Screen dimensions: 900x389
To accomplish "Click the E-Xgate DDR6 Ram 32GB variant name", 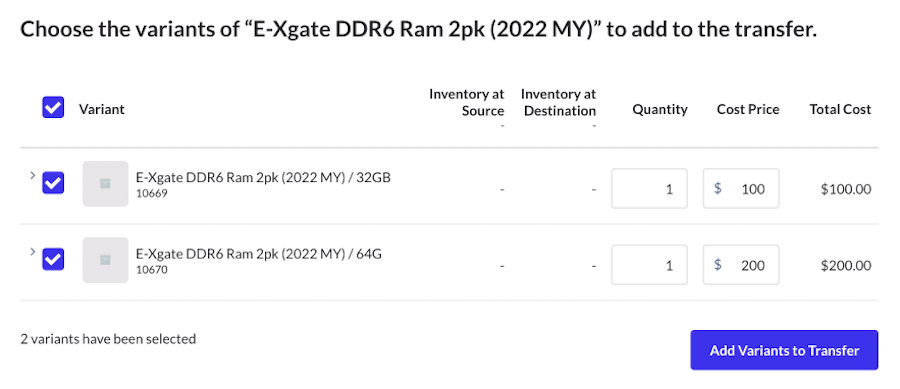I will pyautogui.click(x=263, y=177).
